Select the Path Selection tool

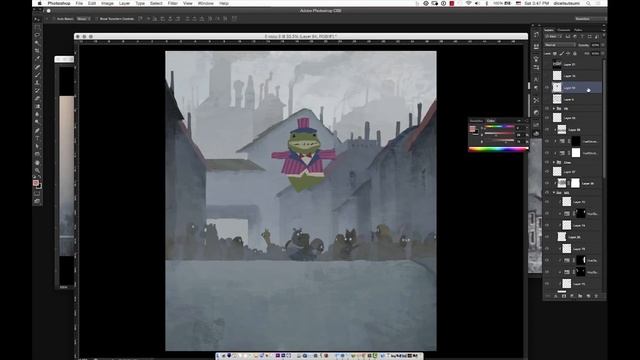point(37,146)
